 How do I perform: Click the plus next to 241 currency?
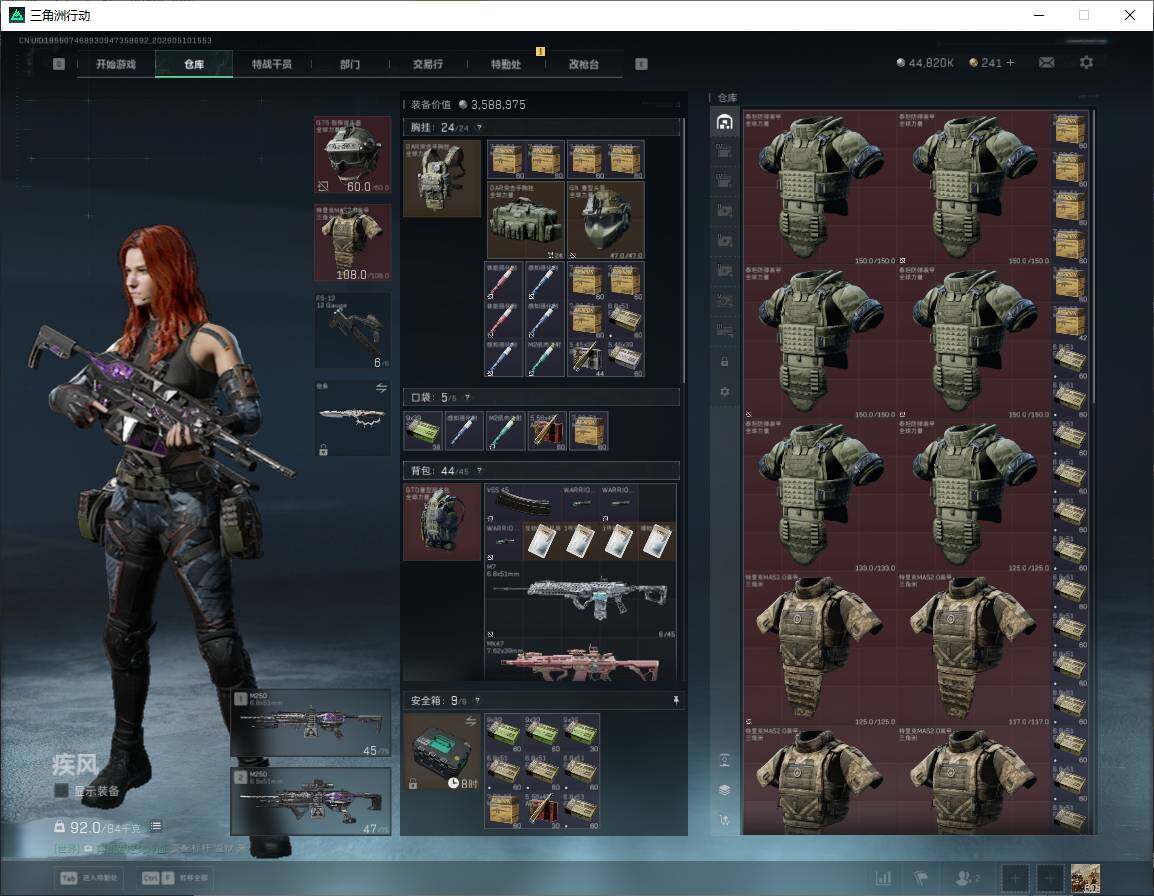(x=1010, y=63)
